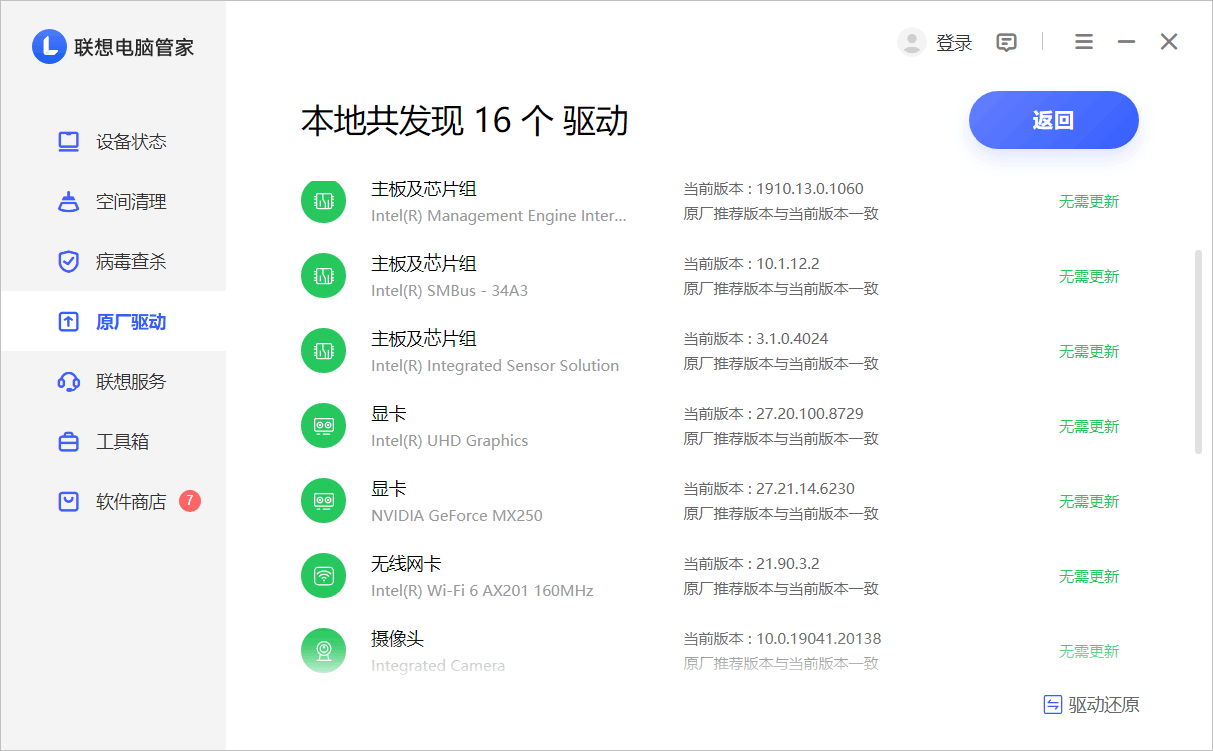Click the Lenovo PC Manager logo icon
Screen dimensions: 1213x751
coord(49,47)
